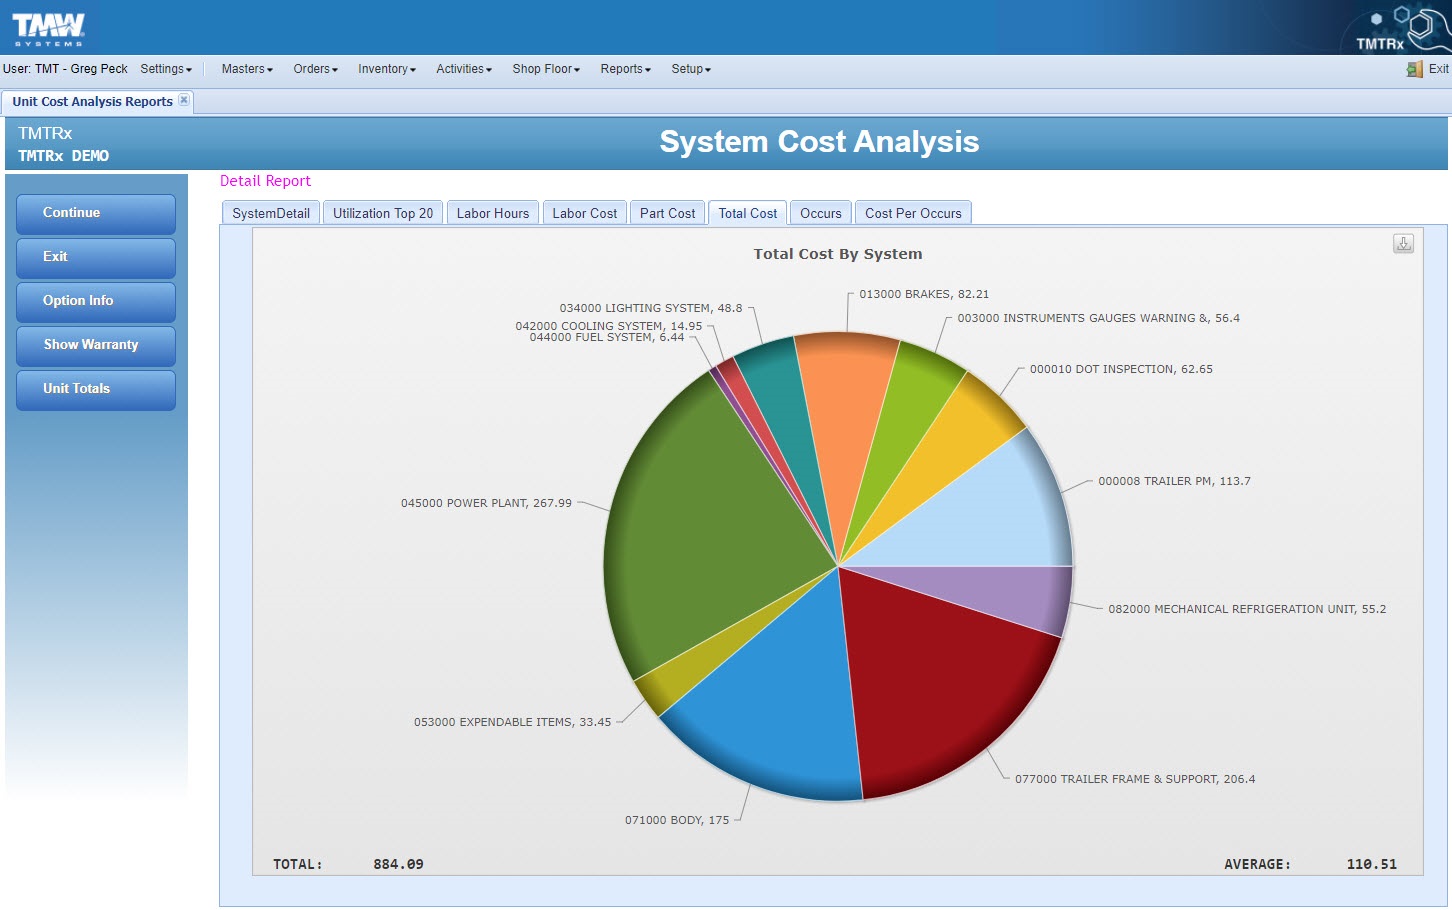Screen dimensions: 1452x910
Task: Click the chart download icon
Action: point(1403,244)
